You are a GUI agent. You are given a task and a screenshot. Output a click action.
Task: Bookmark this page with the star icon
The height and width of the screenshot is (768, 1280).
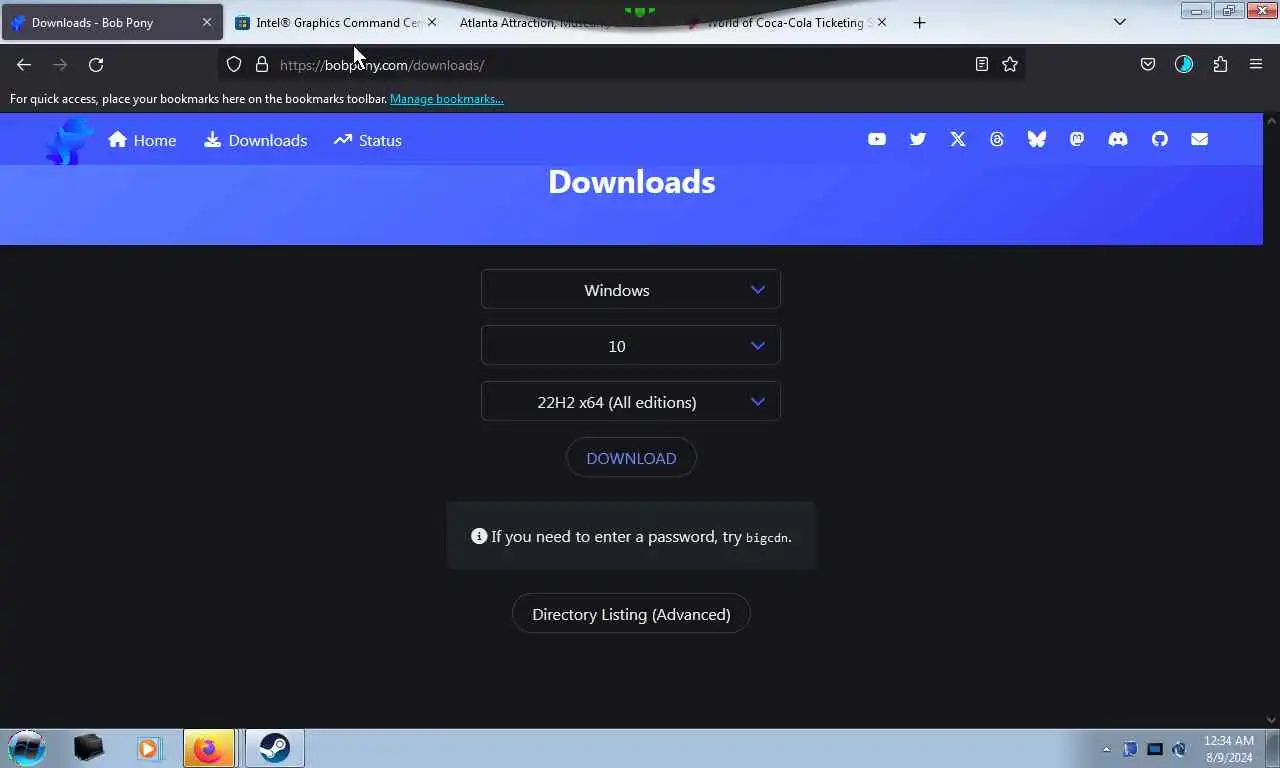(1010, 65)
